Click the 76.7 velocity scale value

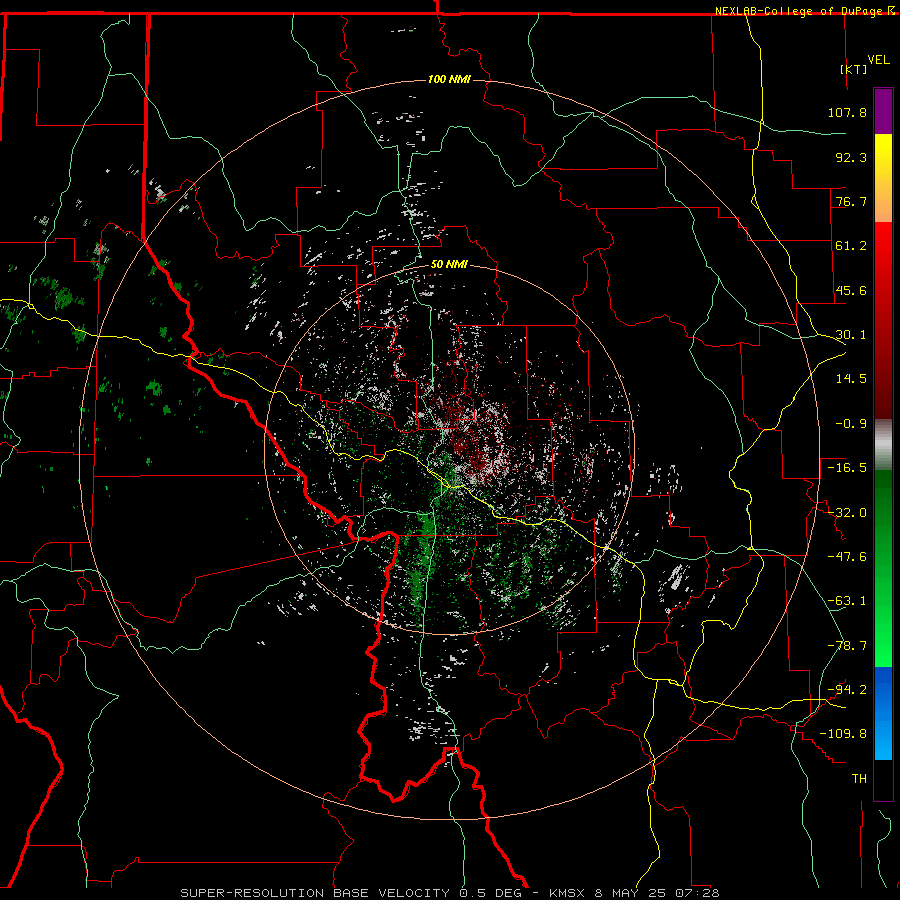click(851, 201)
